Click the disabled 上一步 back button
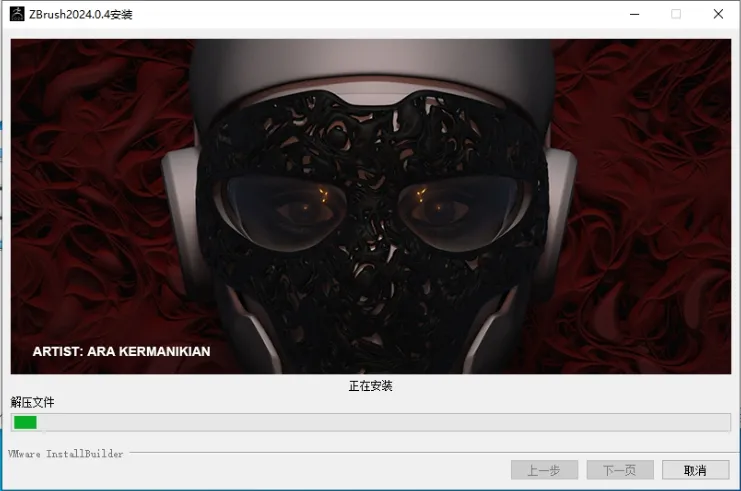Screen dimensions: 741x491 tap(544, 470)
